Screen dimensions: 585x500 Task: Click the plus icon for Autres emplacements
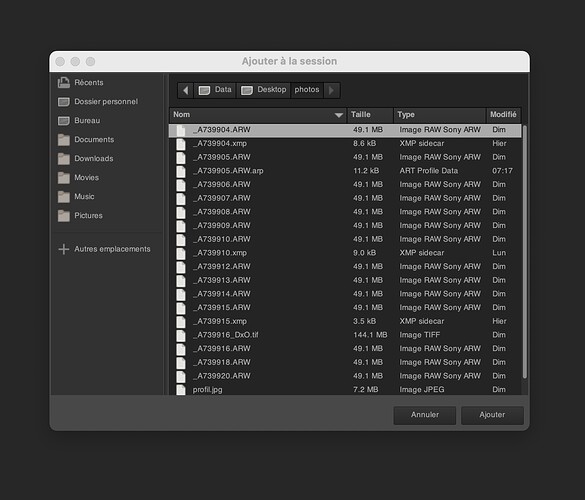64,249
